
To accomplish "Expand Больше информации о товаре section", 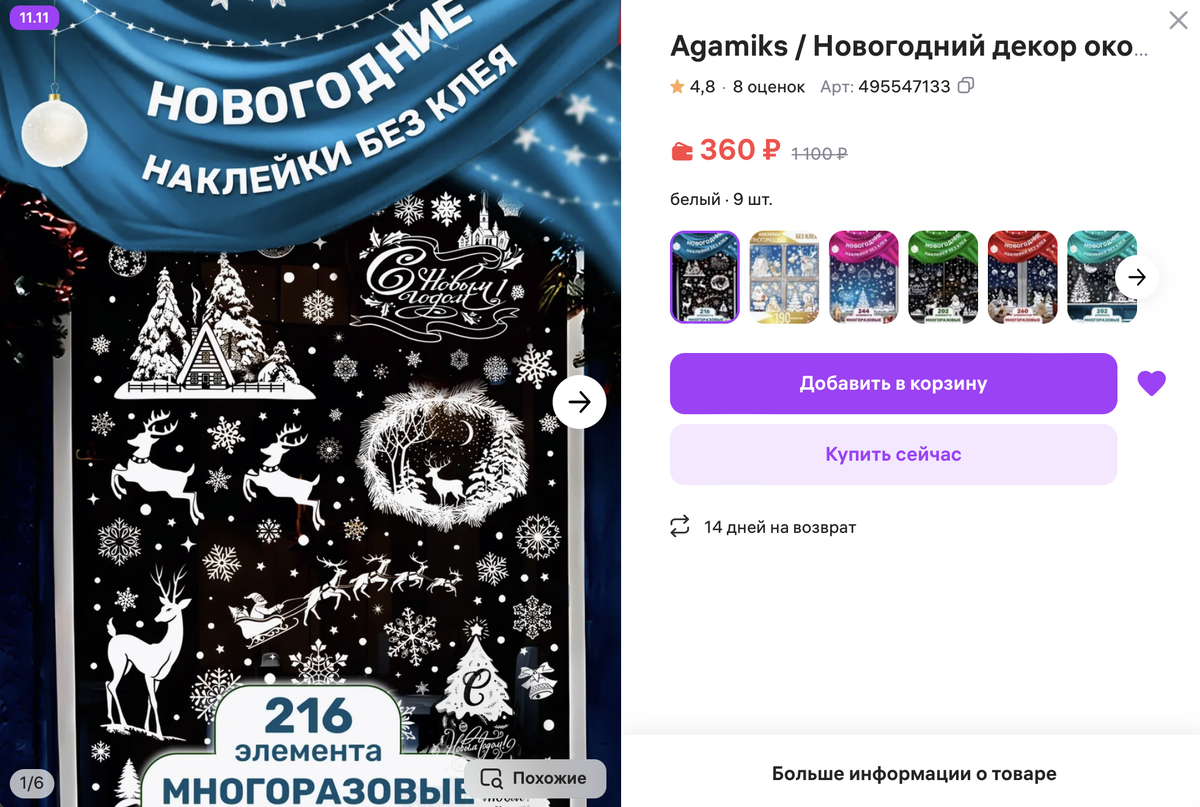I will point(913,774).
